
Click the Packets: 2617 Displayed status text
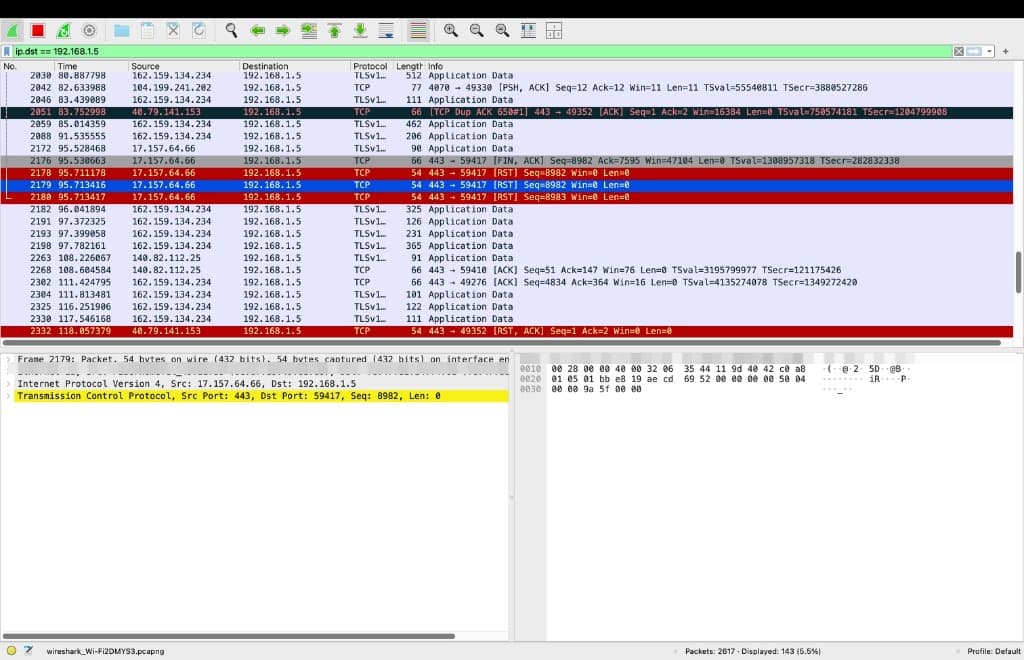coord(752,651)
